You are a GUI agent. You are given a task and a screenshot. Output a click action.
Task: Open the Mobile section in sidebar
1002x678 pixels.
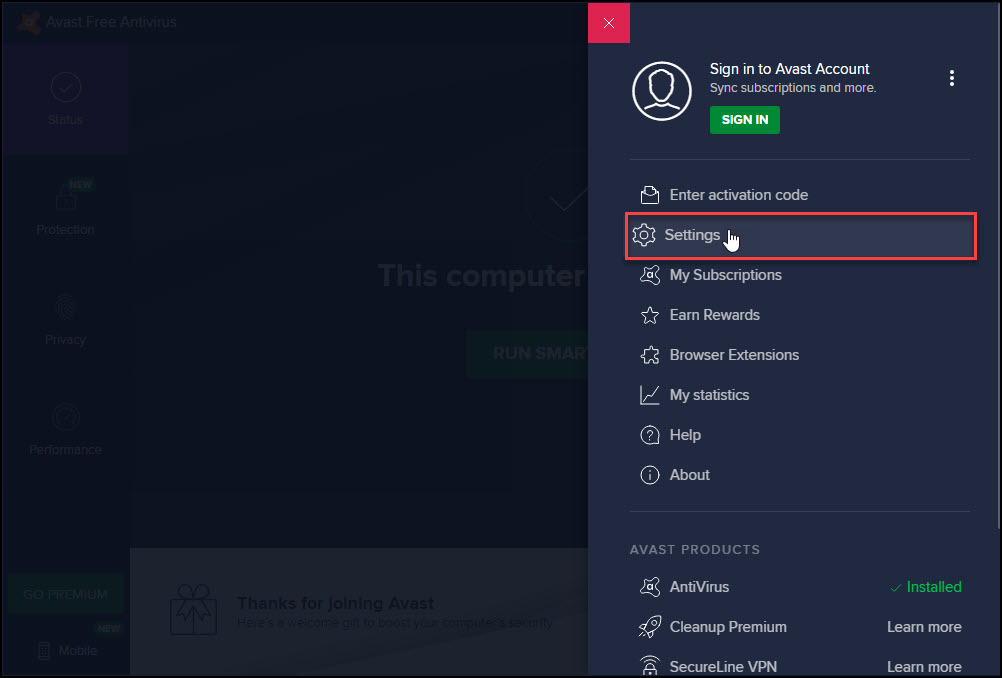[65, 650]
